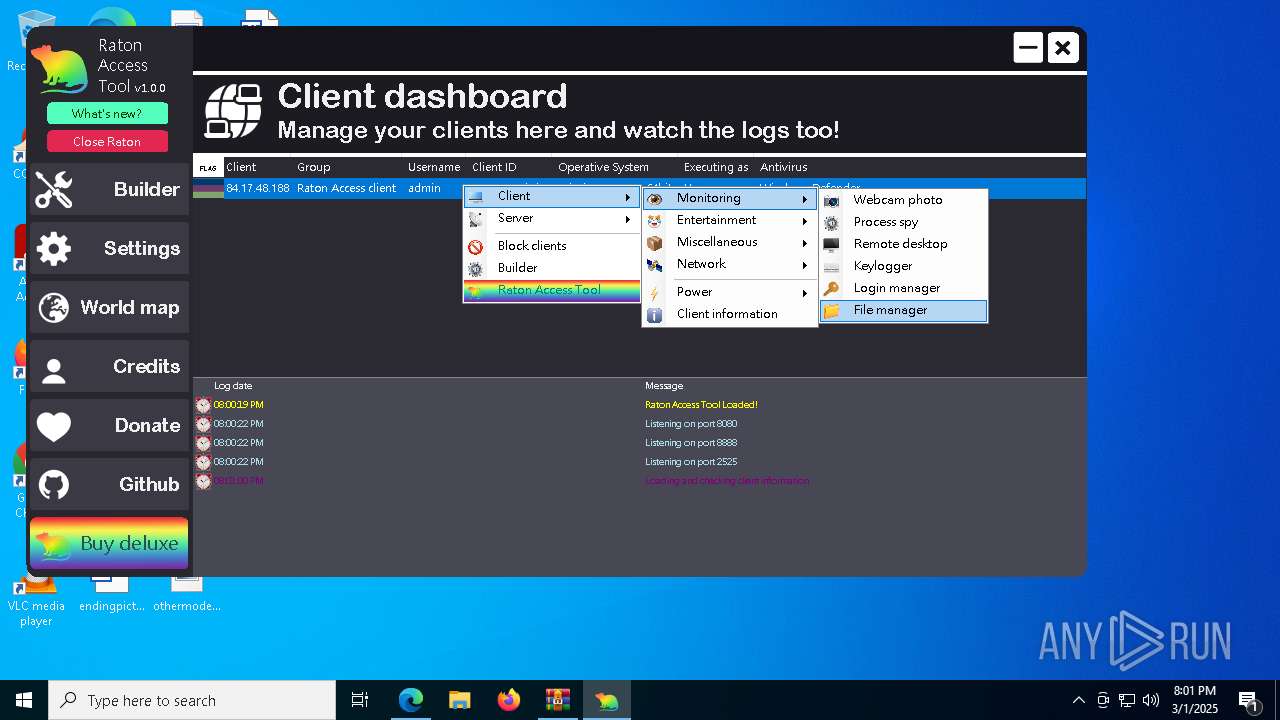Viewport: 1280px width, 720px height.
Task: Select Block clients in the context menu
Action: click(x=551, y=246)
